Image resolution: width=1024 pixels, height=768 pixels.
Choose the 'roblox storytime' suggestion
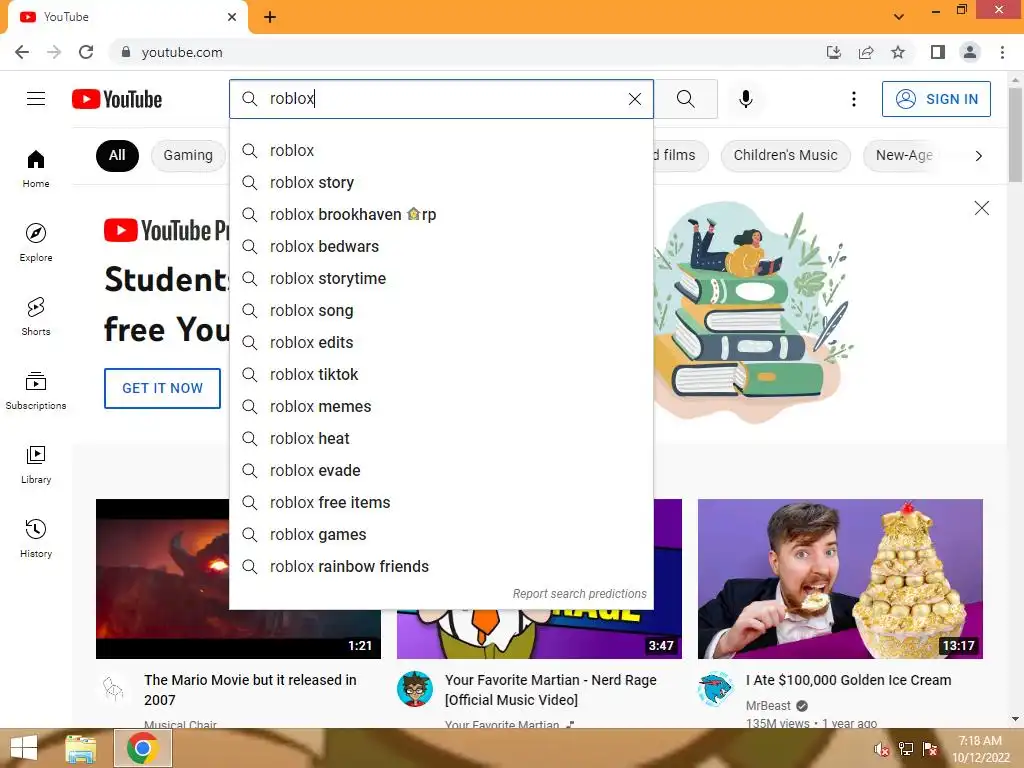coord(441,279)
